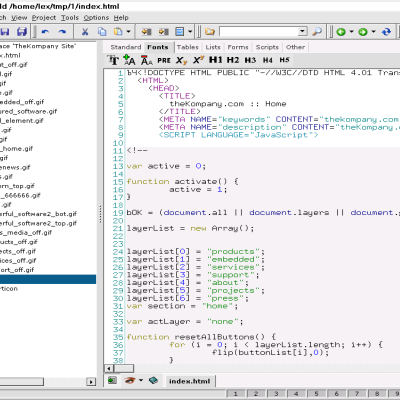Switch to virtual desktop 1 in pager
Screen dimensions: 400x400
click(235, 394)
